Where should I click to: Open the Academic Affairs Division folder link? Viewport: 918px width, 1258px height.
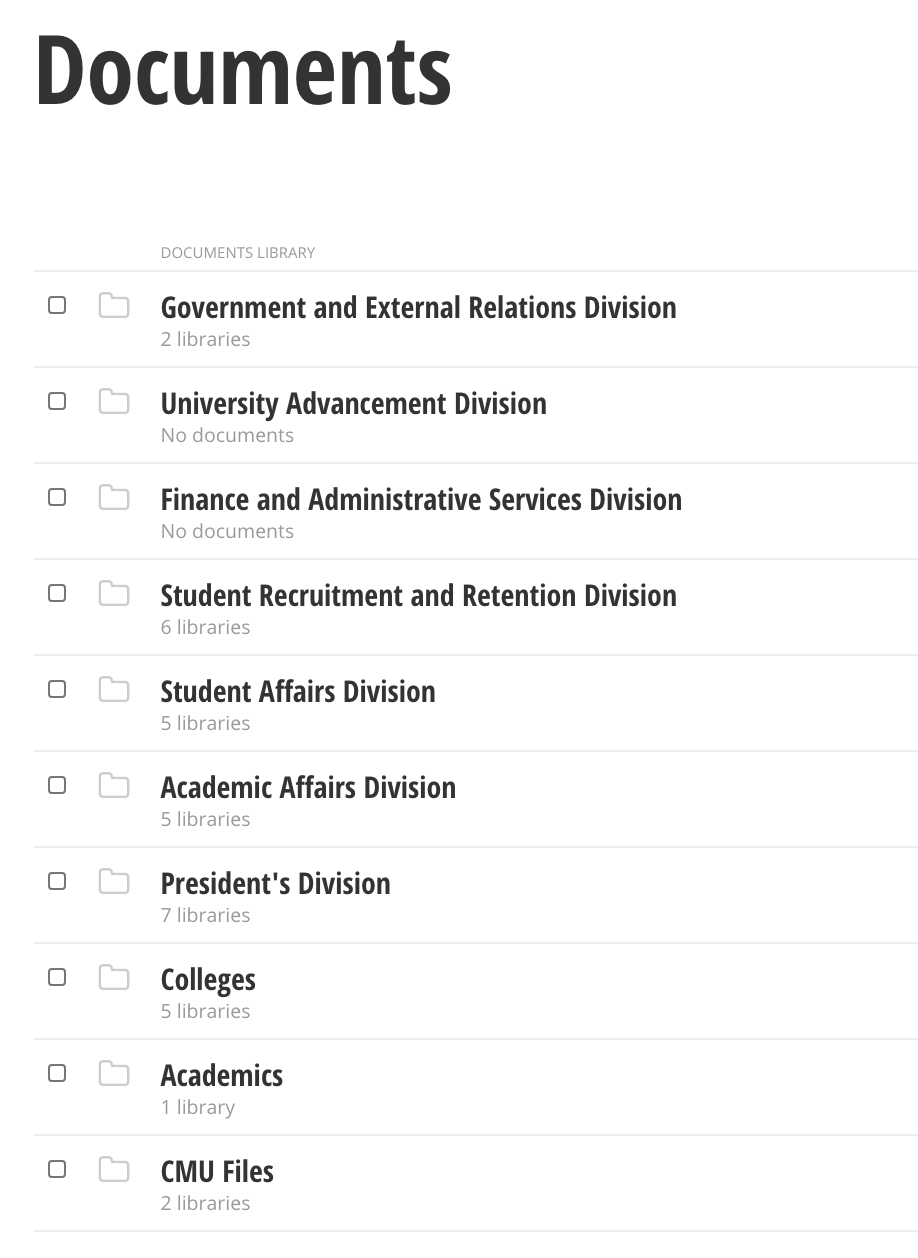click(308, 787)
